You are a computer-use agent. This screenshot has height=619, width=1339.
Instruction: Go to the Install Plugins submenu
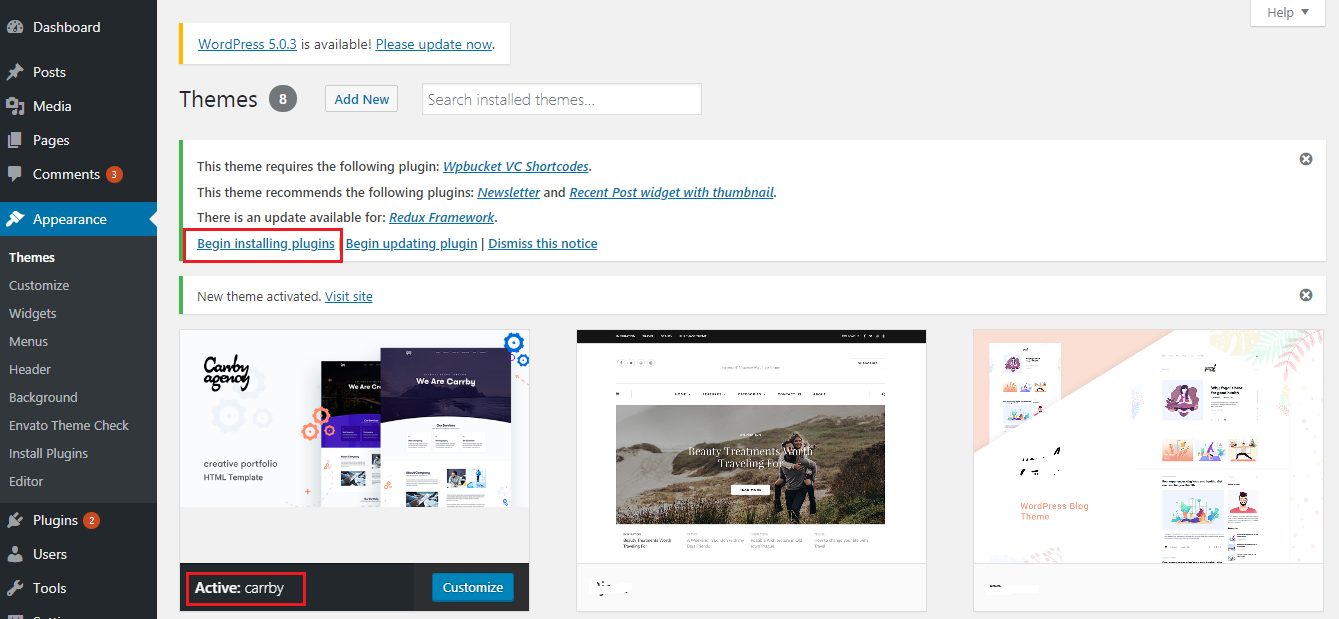[48, 453]
